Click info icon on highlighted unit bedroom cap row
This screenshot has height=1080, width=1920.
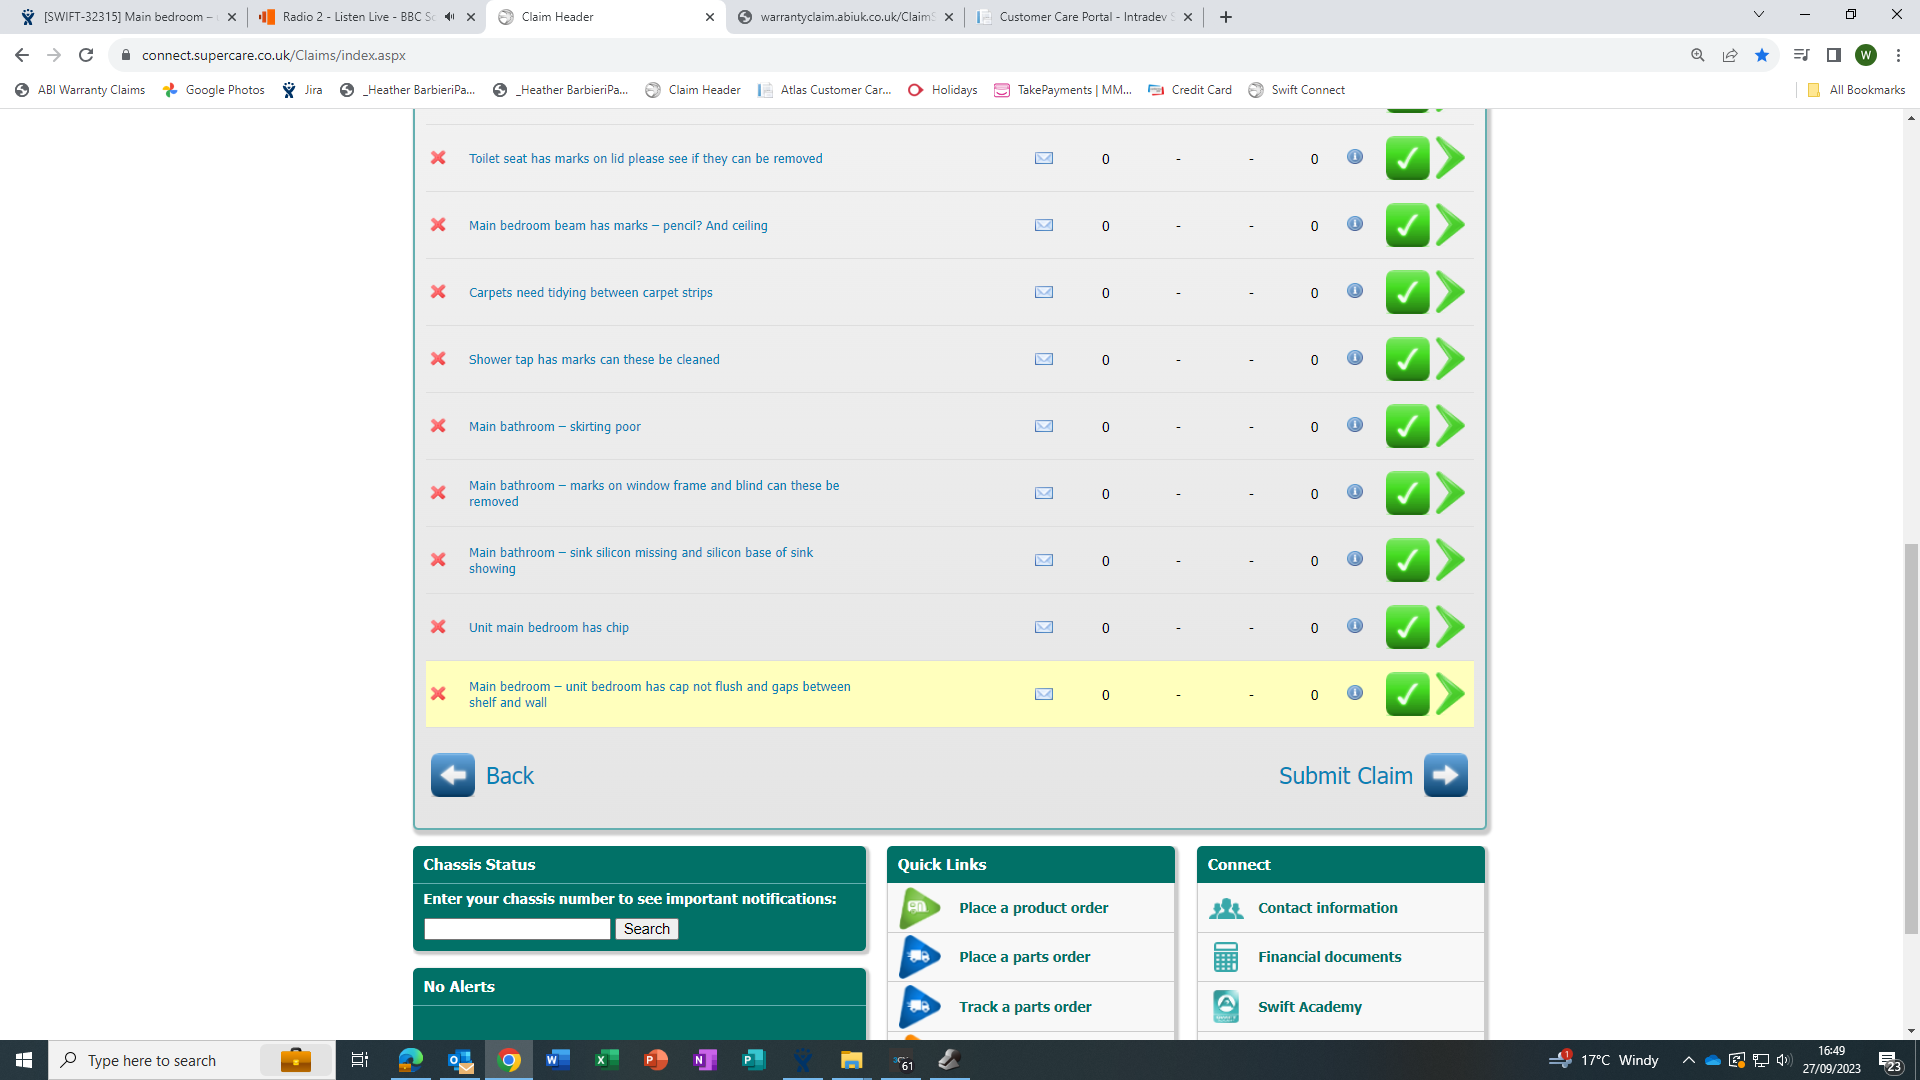1354,693
